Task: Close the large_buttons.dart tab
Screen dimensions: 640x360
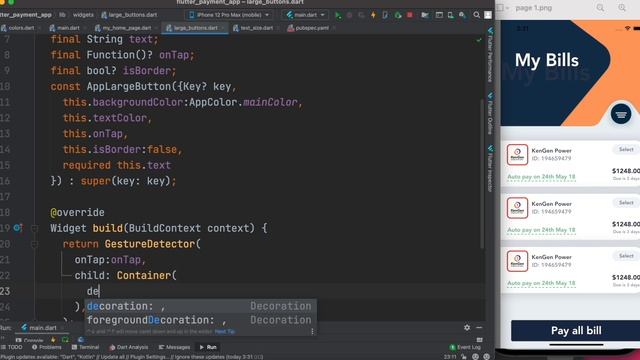Action: (222, 28)
